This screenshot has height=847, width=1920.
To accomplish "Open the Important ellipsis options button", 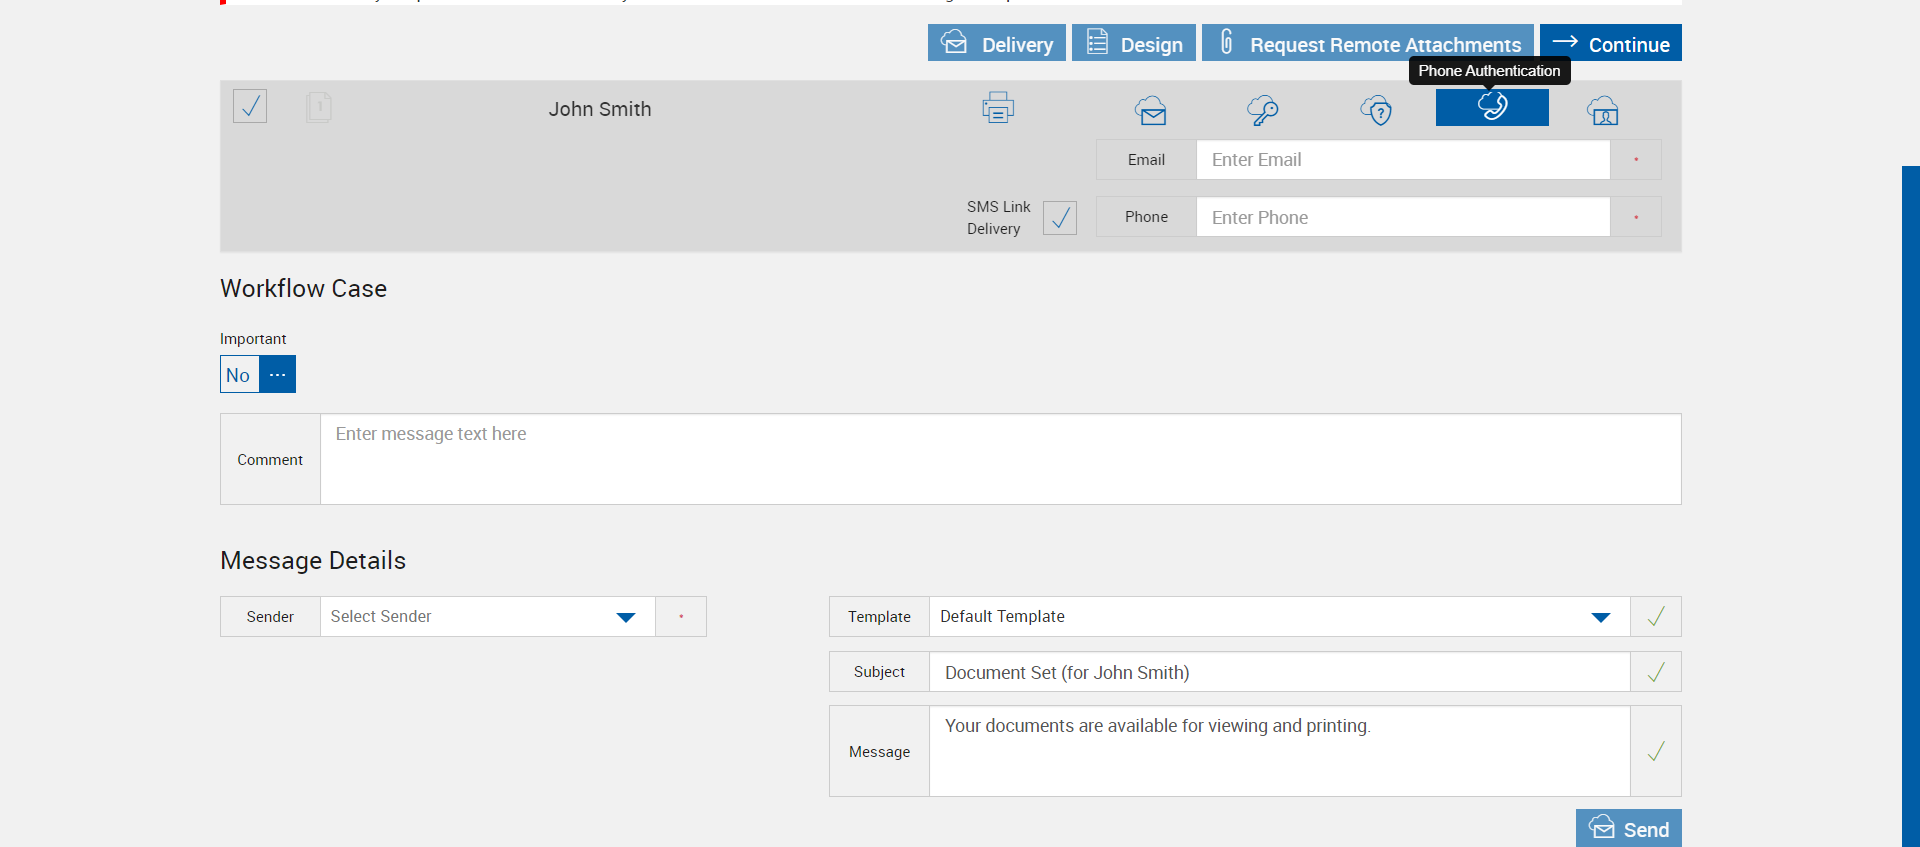I will point(278,375).
